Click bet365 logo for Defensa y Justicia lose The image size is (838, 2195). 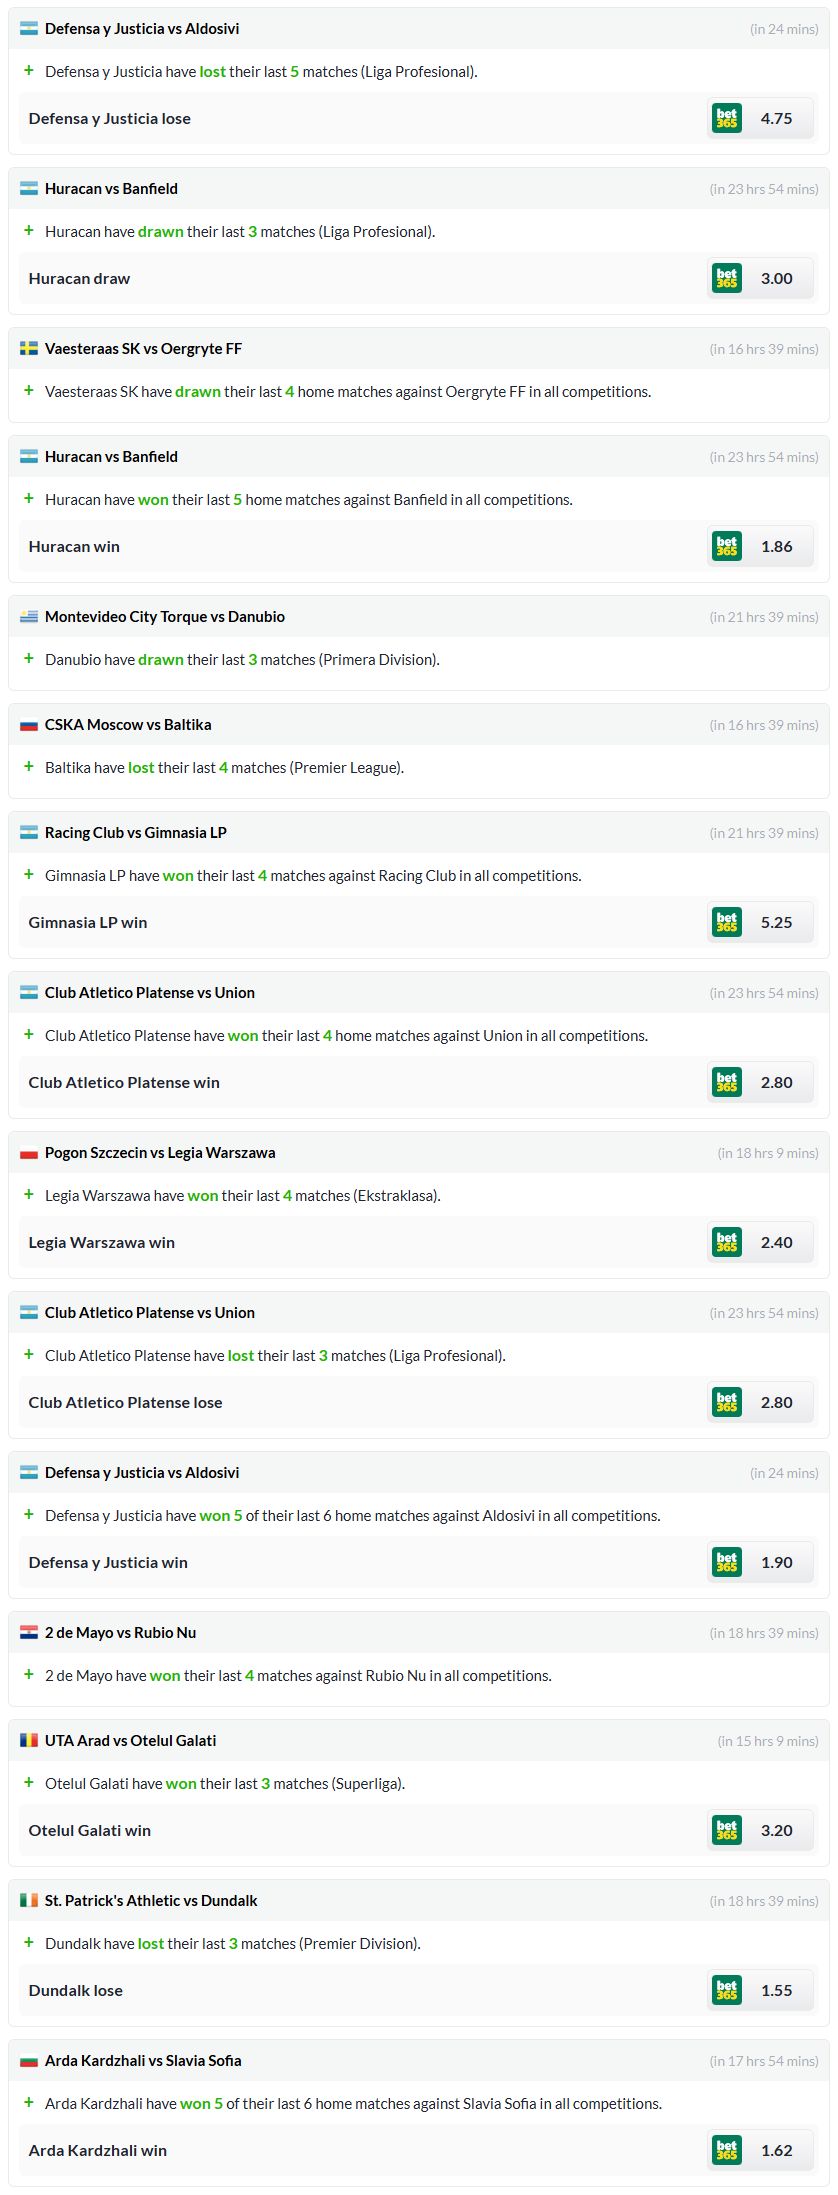(x=727, y=118)
